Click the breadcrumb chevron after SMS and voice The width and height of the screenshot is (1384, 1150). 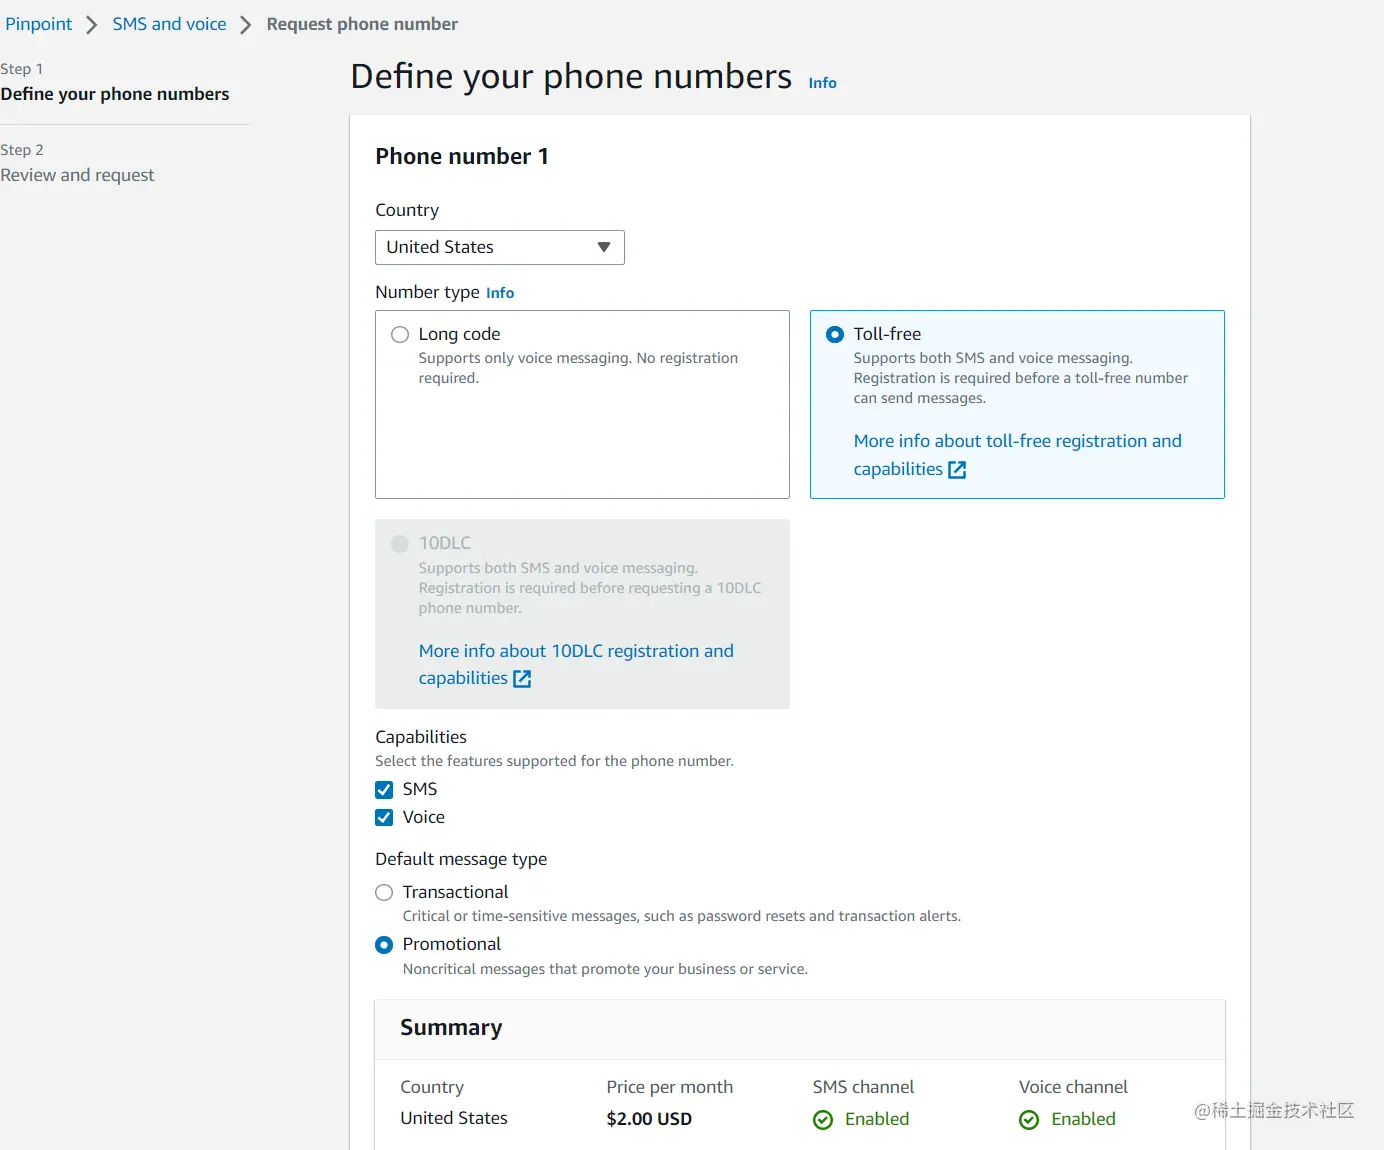pyautogui.click(x=245, y=24)
